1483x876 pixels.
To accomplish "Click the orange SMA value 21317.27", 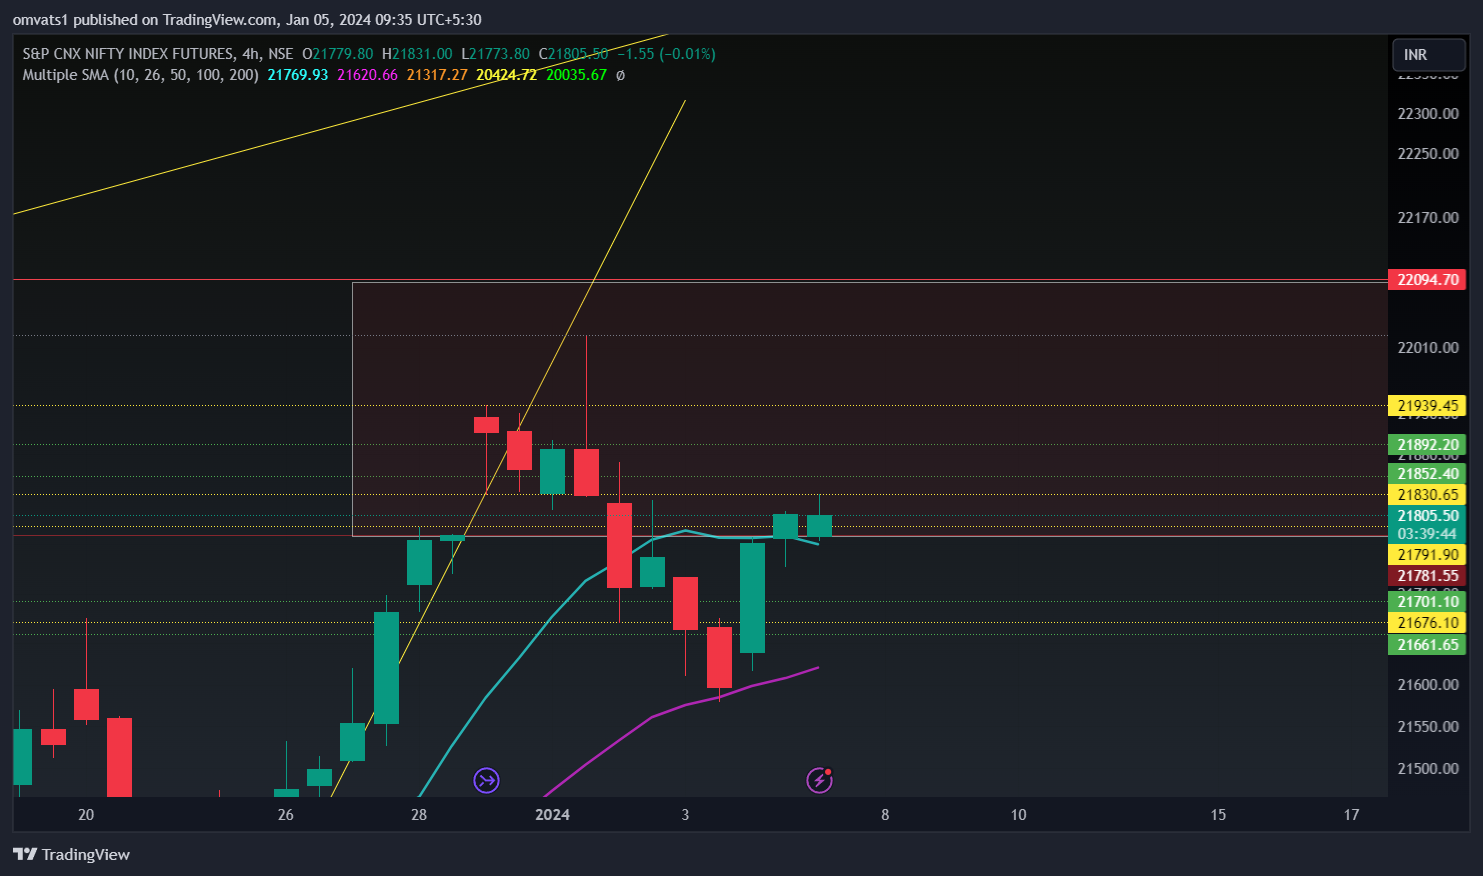I will [437, 75].
